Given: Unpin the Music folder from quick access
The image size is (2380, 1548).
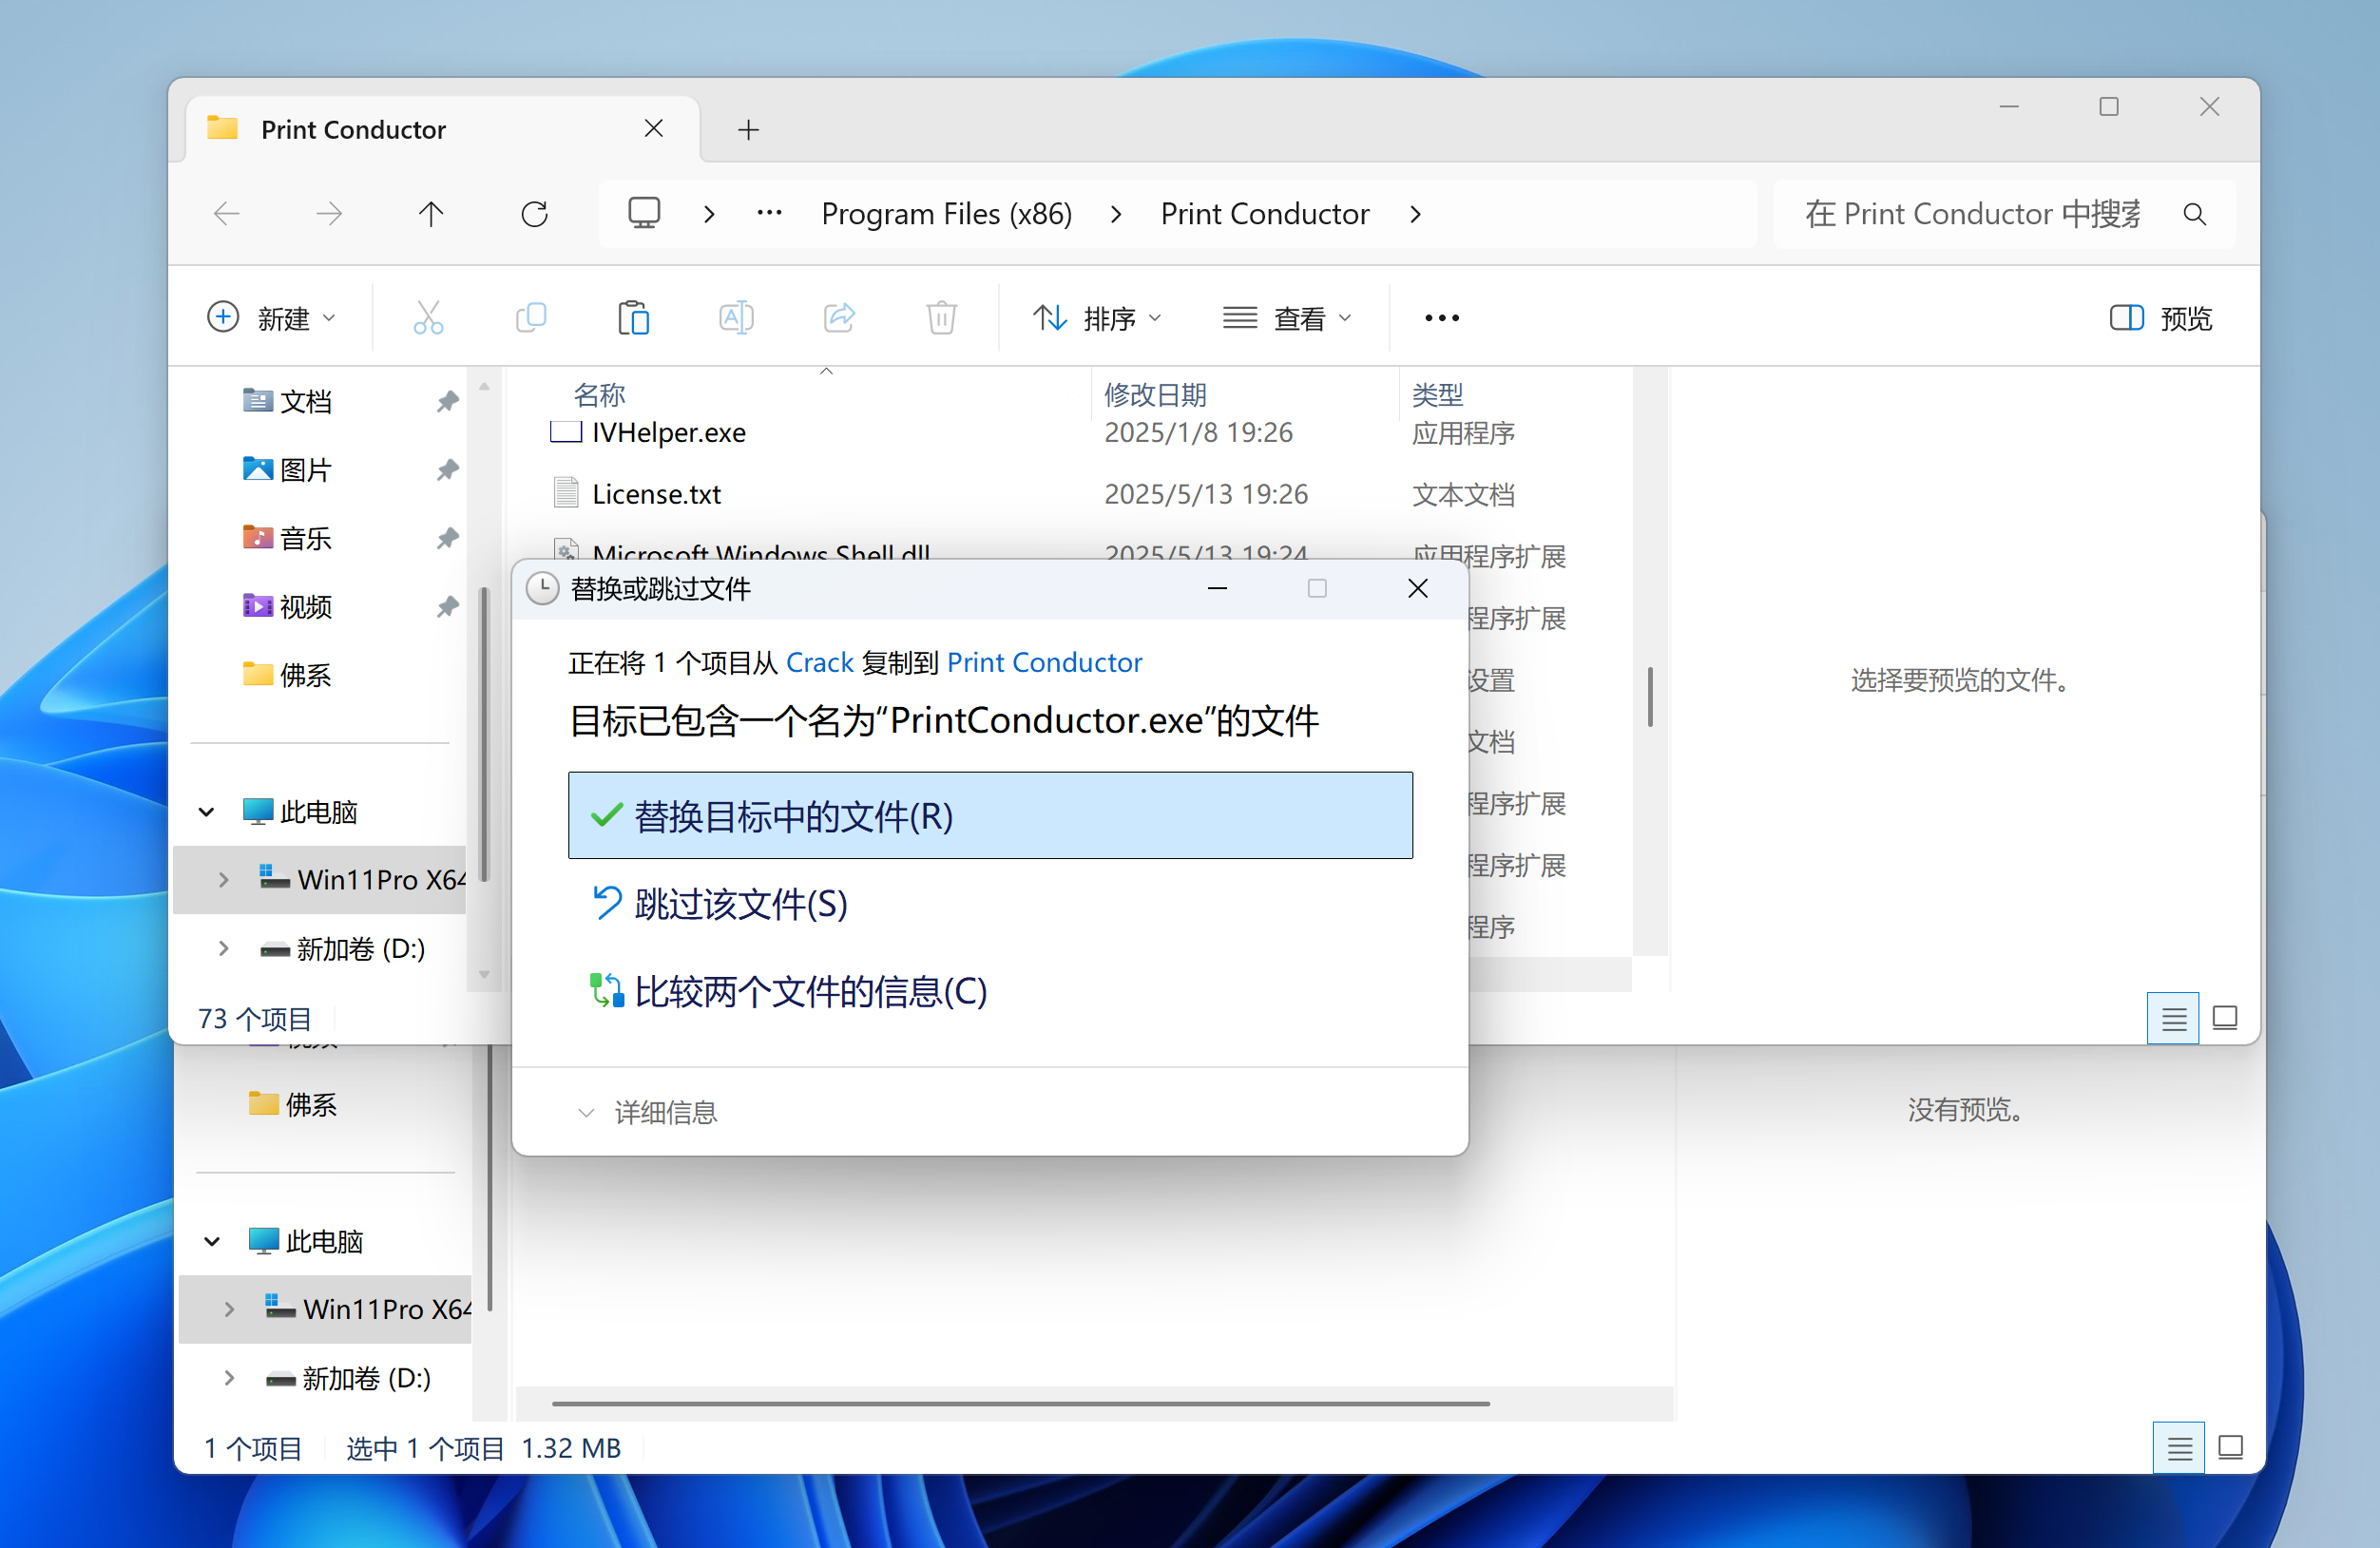Looking at the screenshot, I should [x=447, y=539].
